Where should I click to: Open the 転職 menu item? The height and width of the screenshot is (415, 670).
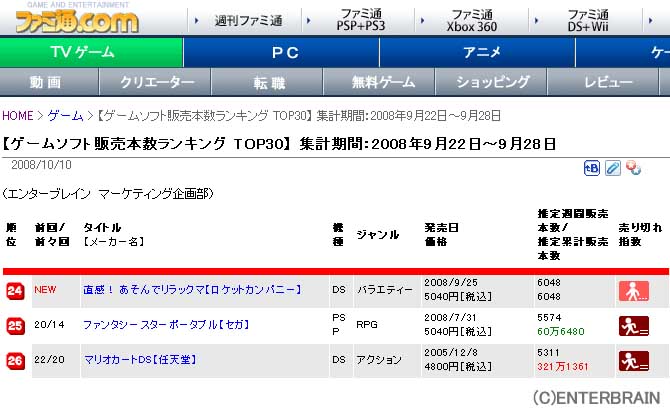267,82
